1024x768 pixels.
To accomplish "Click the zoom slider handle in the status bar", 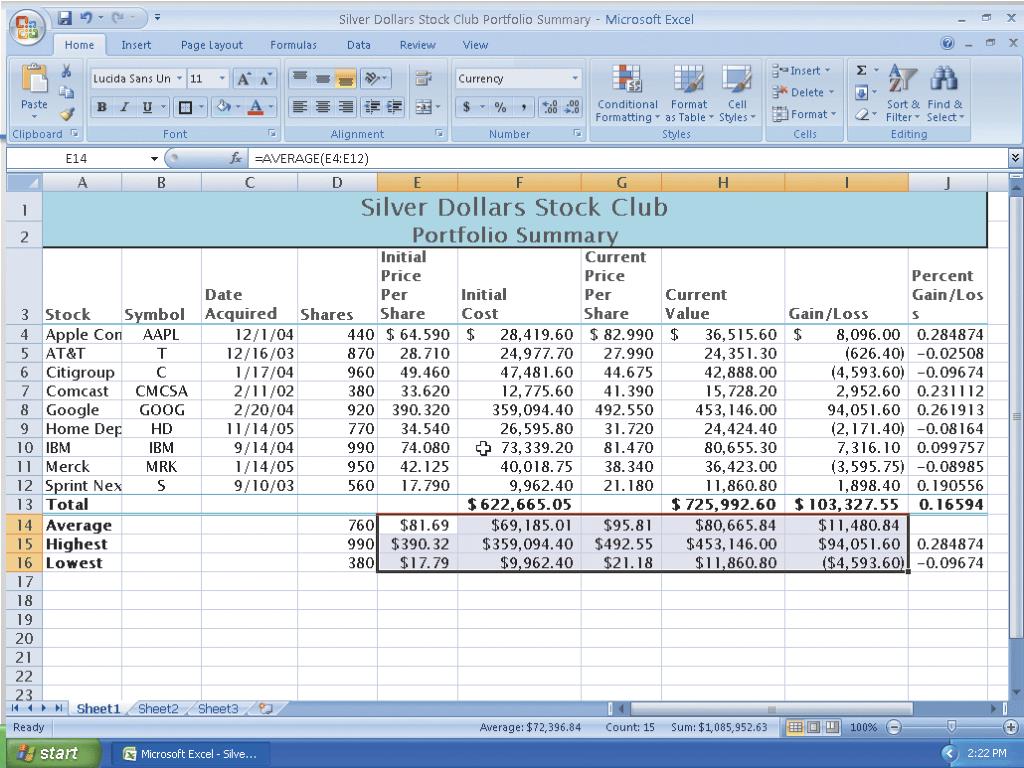I will (x=952, y=727).
